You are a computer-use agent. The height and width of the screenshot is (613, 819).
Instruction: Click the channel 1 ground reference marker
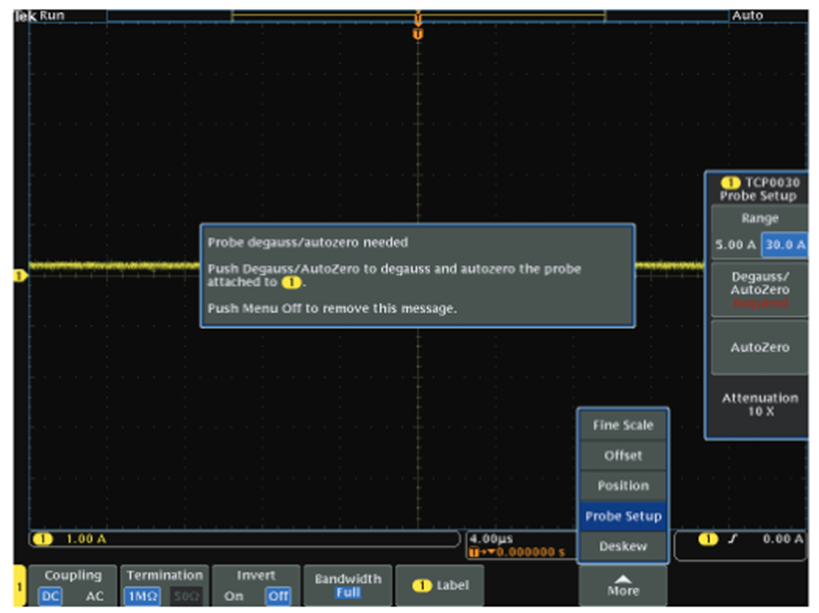click(17, 275)
